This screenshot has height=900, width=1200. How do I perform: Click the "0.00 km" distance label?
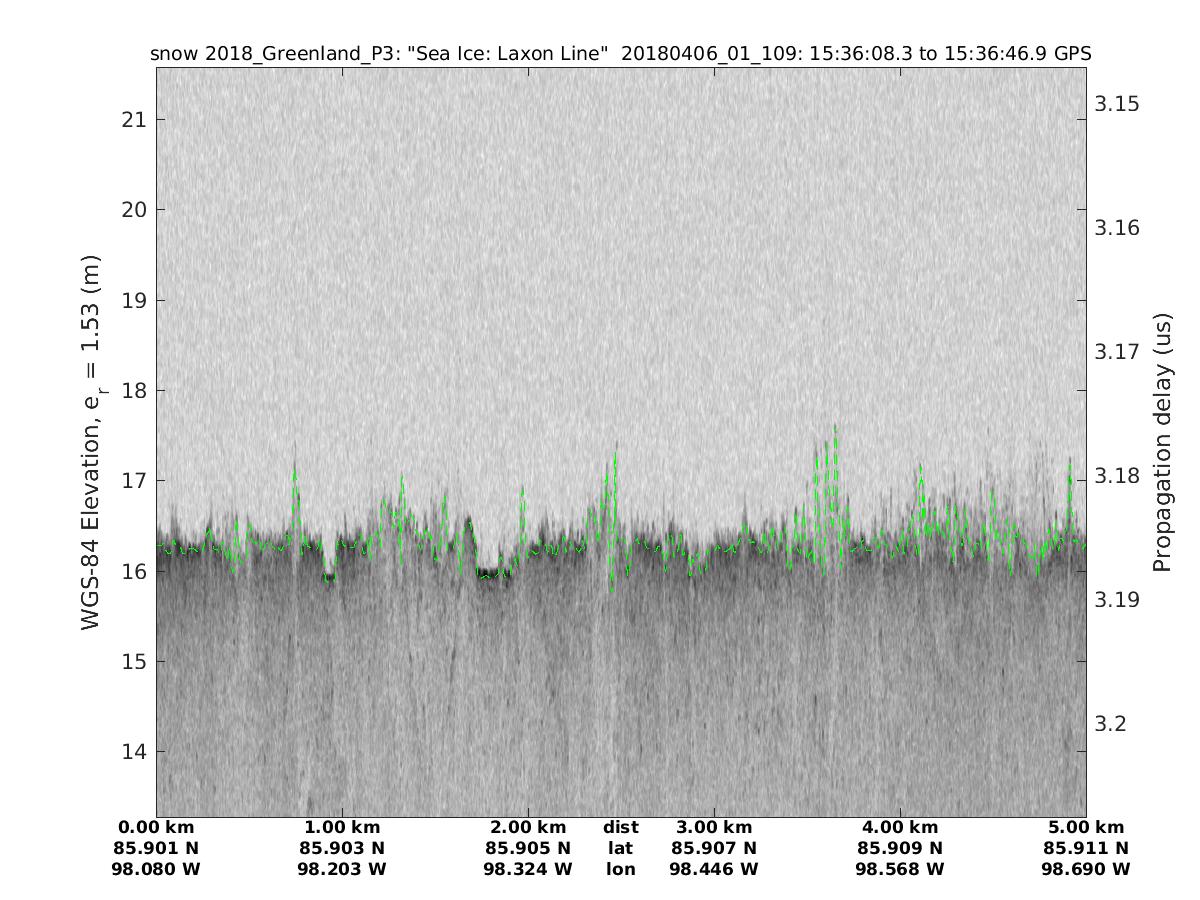156,828
